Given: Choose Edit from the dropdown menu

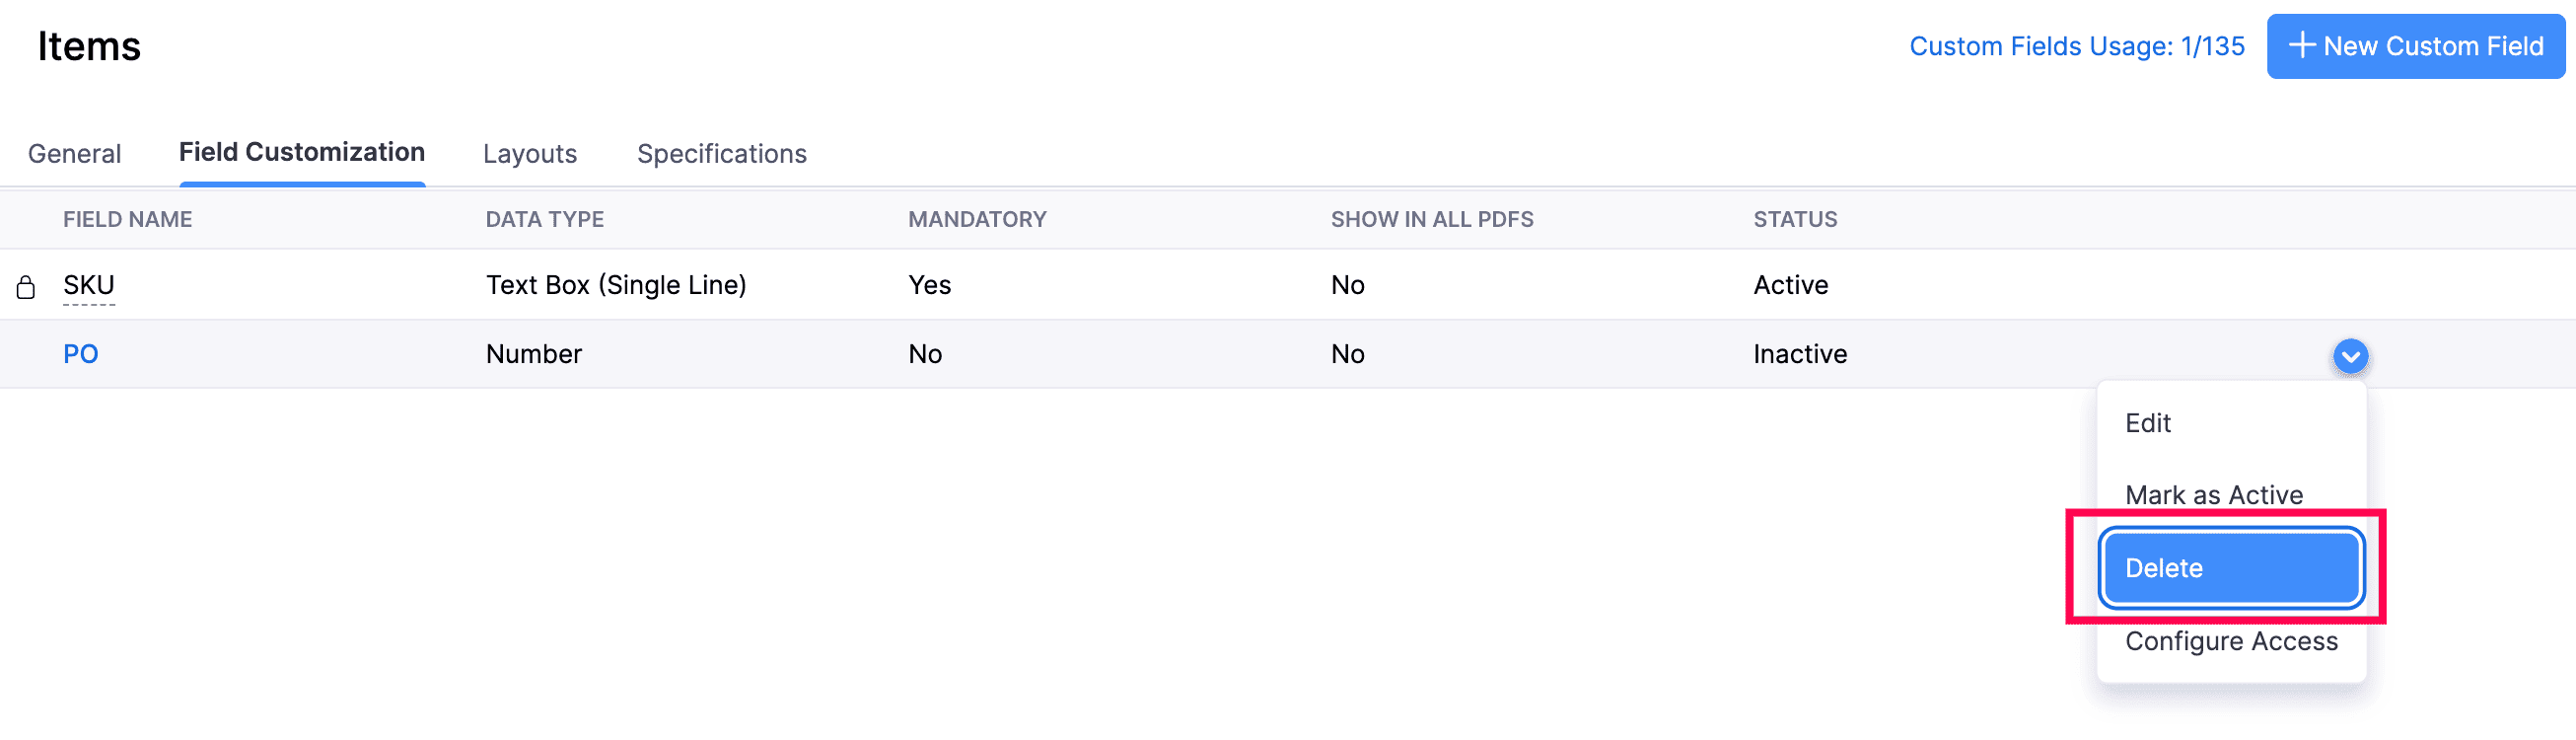Looking at the screenshot, I should [x=2147, y=423].
